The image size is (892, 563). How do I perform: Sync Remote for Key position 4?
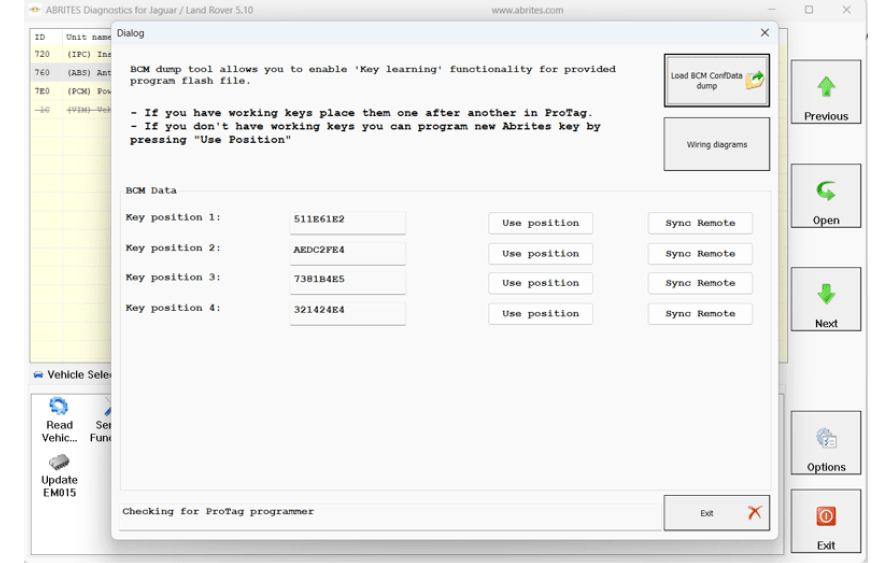(x=700, y=314)
